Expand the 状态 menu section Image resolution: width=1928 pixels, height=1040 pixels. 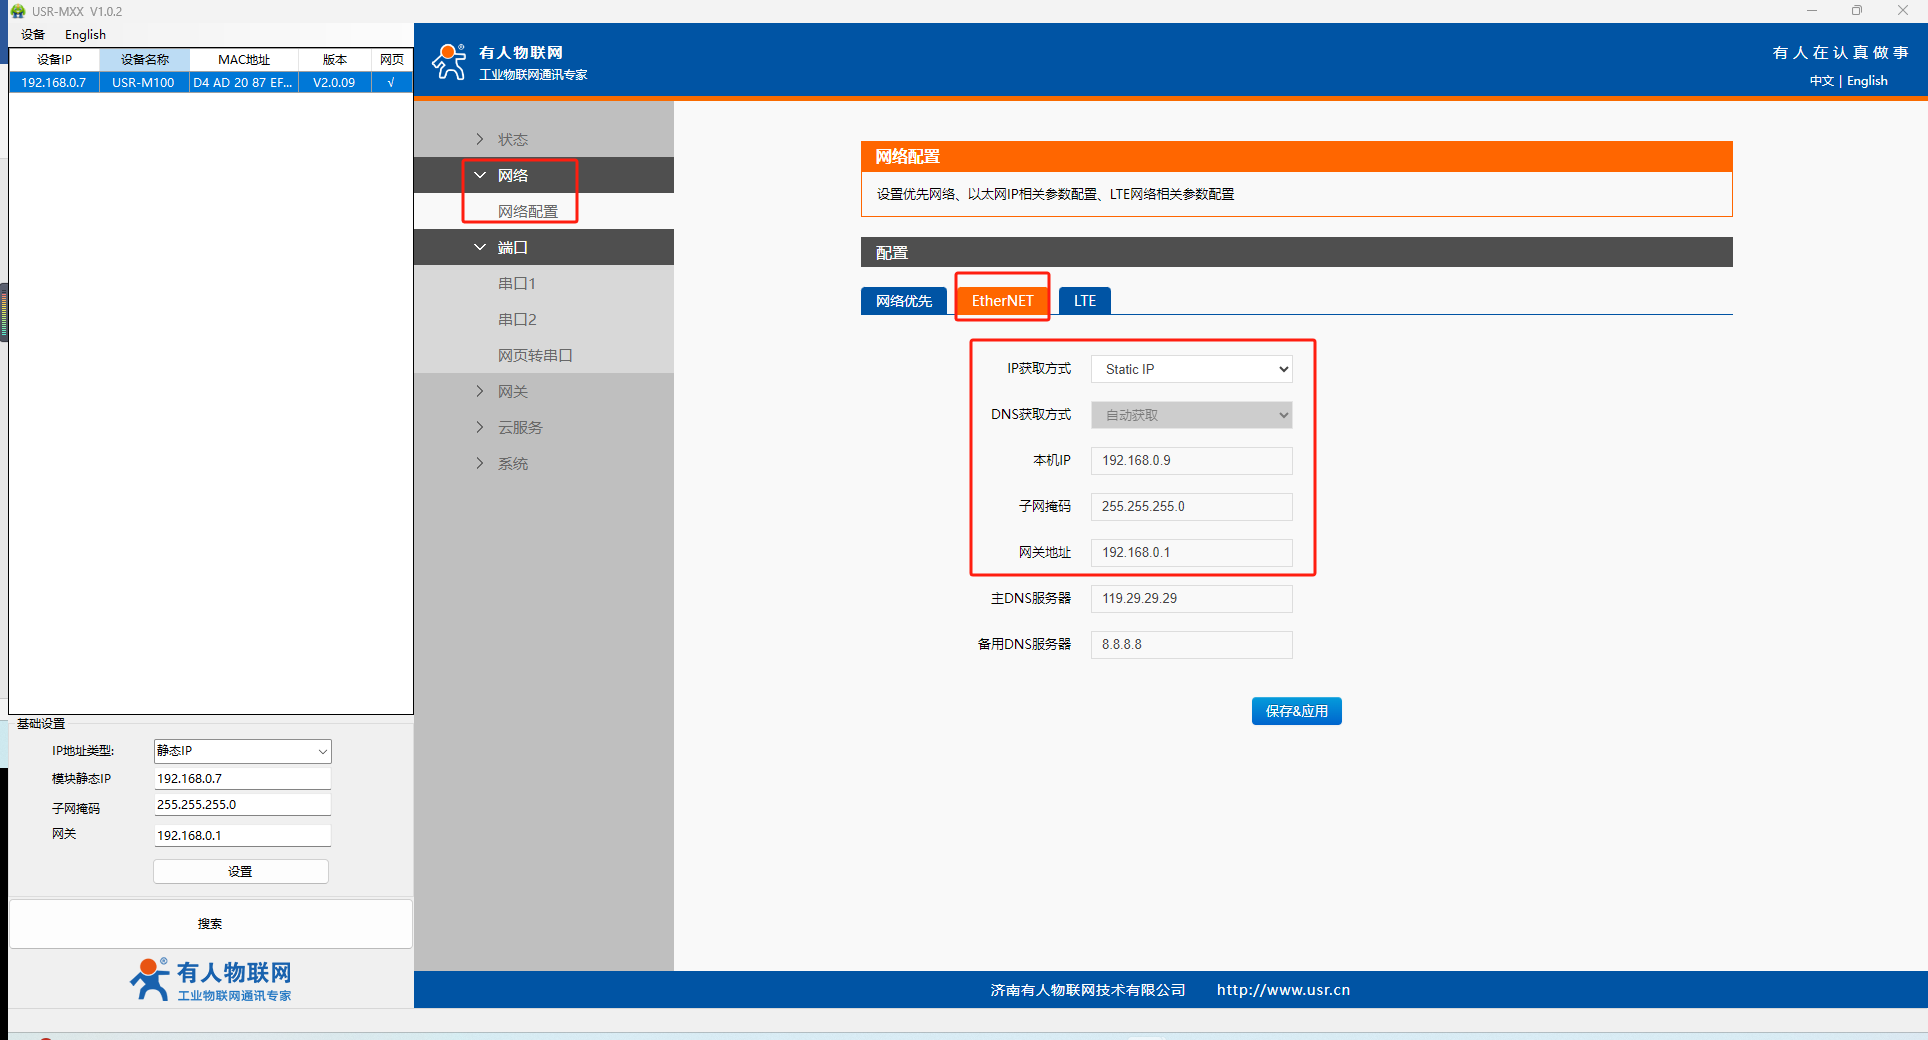coord(512,139)
